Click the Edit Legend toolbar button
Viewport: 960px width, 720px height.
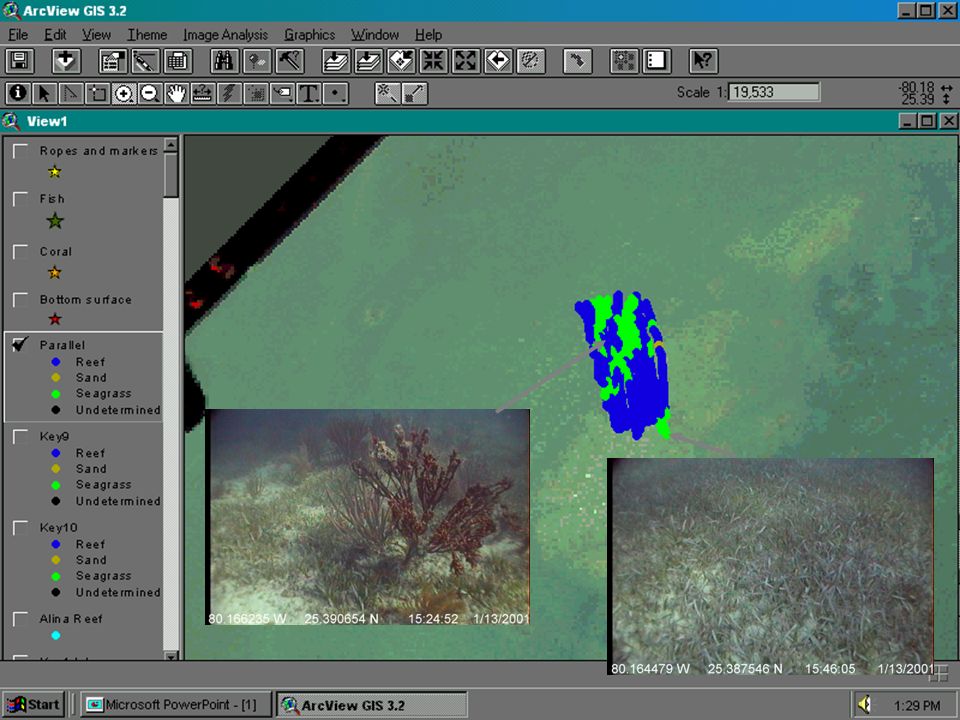click(x=145, y=61)
